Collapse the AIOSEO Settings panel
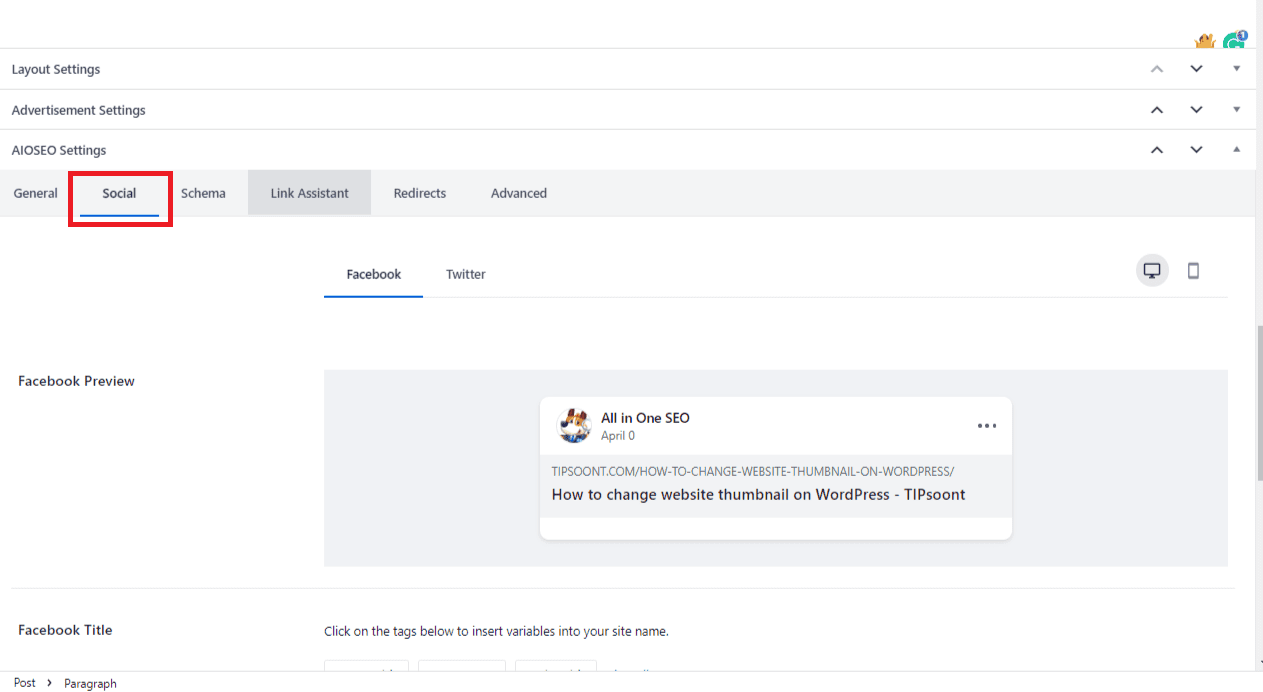This screenshot has width=1263, height=692. [x=1236, y=150]
